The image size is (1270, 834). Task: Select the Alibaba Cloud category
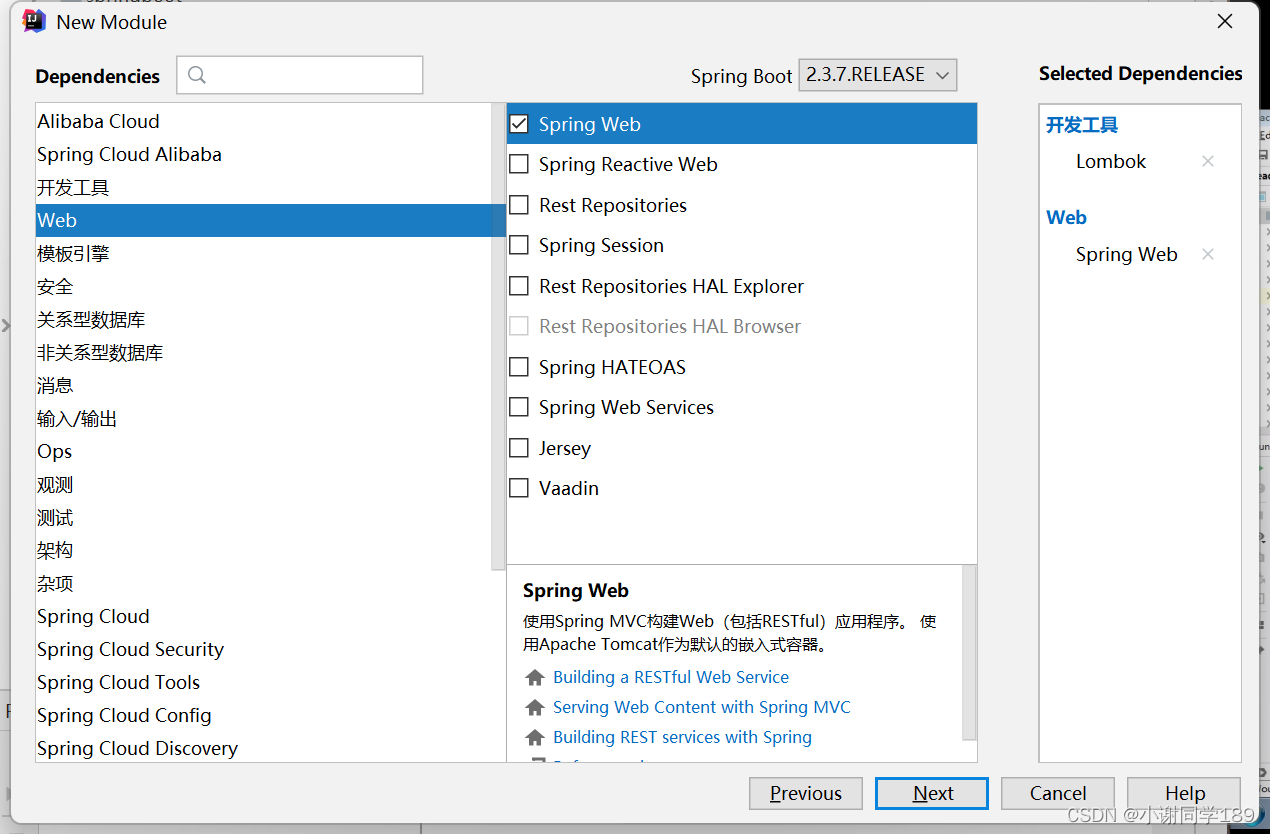tap(264, 121)
